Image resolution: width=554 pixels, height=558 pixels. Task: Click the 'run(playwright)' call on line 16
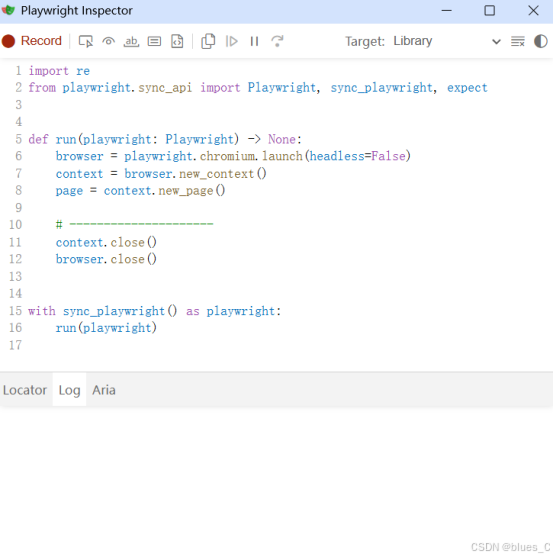(x=106, y=328)
